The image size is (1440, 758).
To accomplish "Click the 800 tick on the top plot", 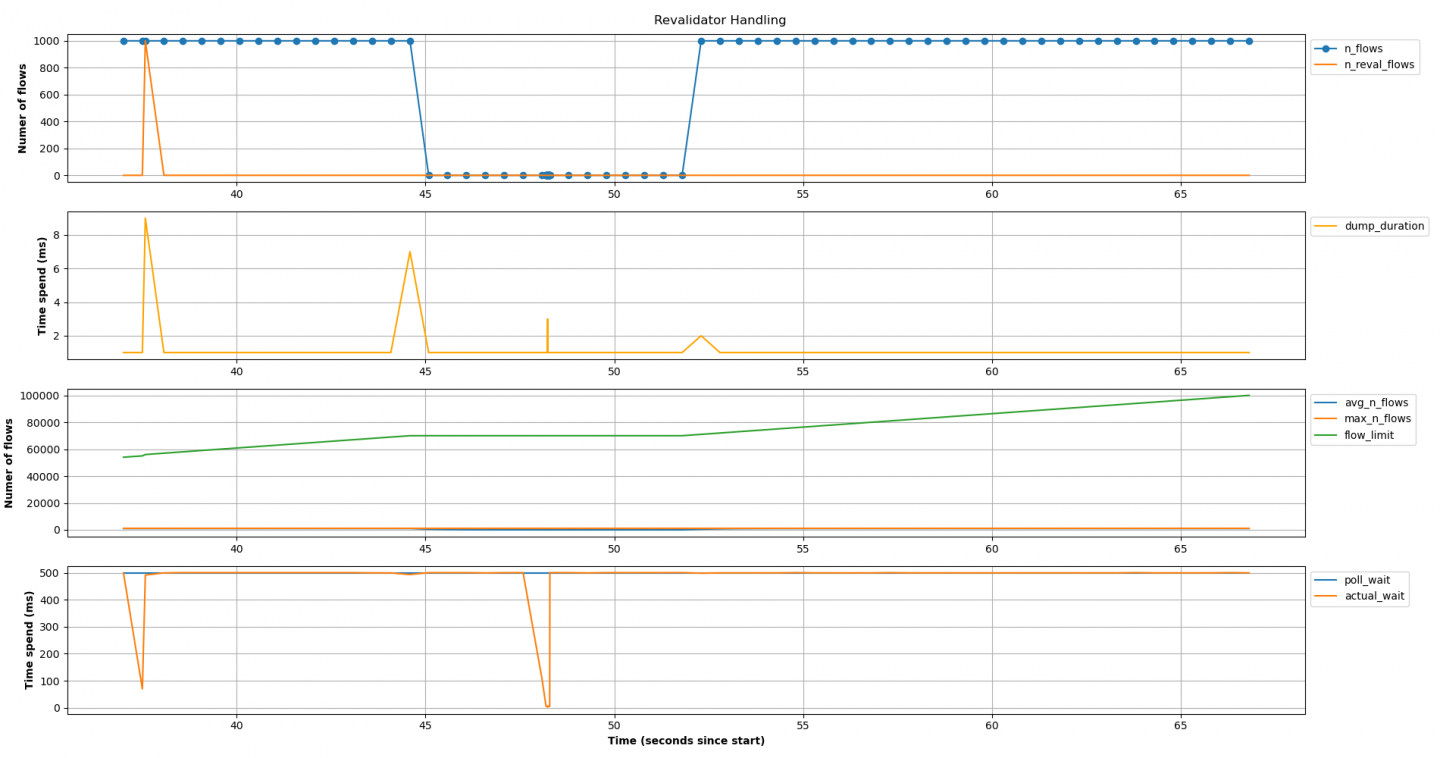I will [51, 68].
